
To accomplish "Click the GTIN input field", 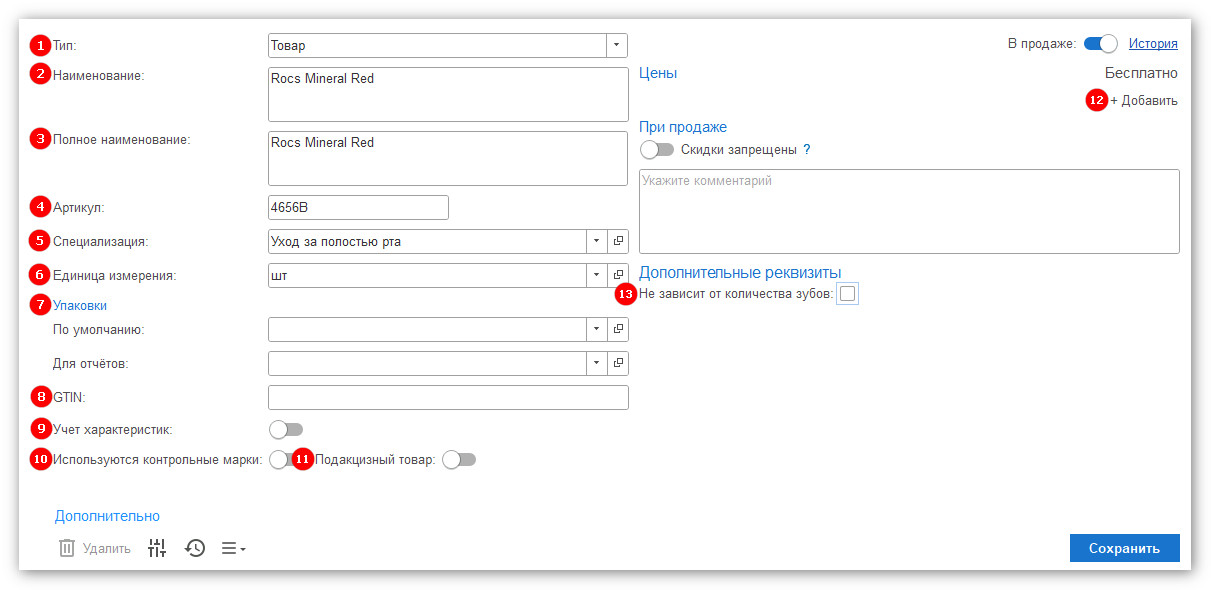I will coord(448,397).
